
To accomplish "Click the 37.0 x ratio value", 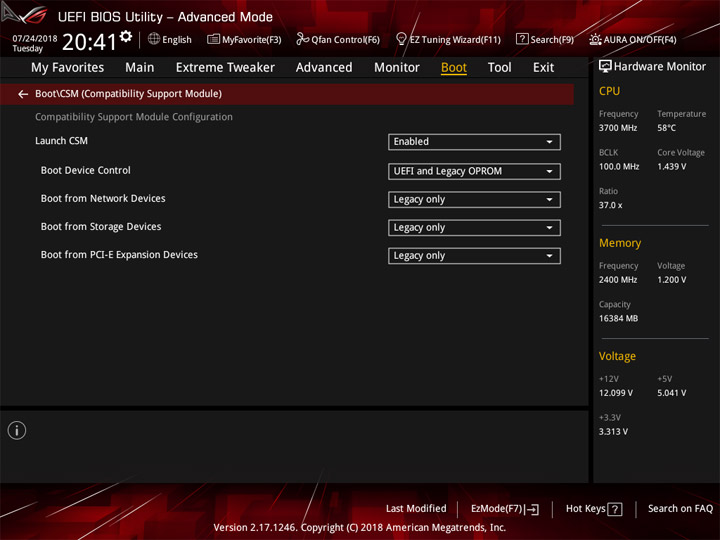I will tap(610, 205).
